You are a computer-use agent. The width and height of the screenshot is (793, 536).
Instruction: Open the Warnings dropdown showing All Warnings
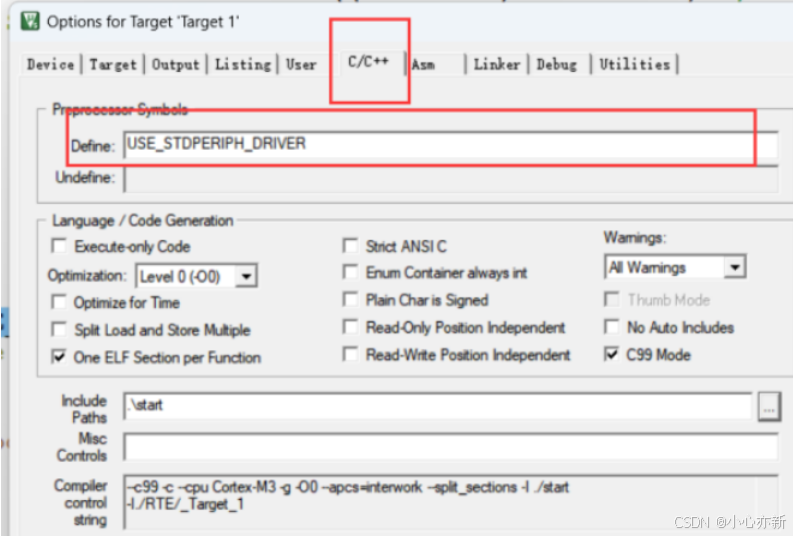pyautogui.click(x=675, y=267)
